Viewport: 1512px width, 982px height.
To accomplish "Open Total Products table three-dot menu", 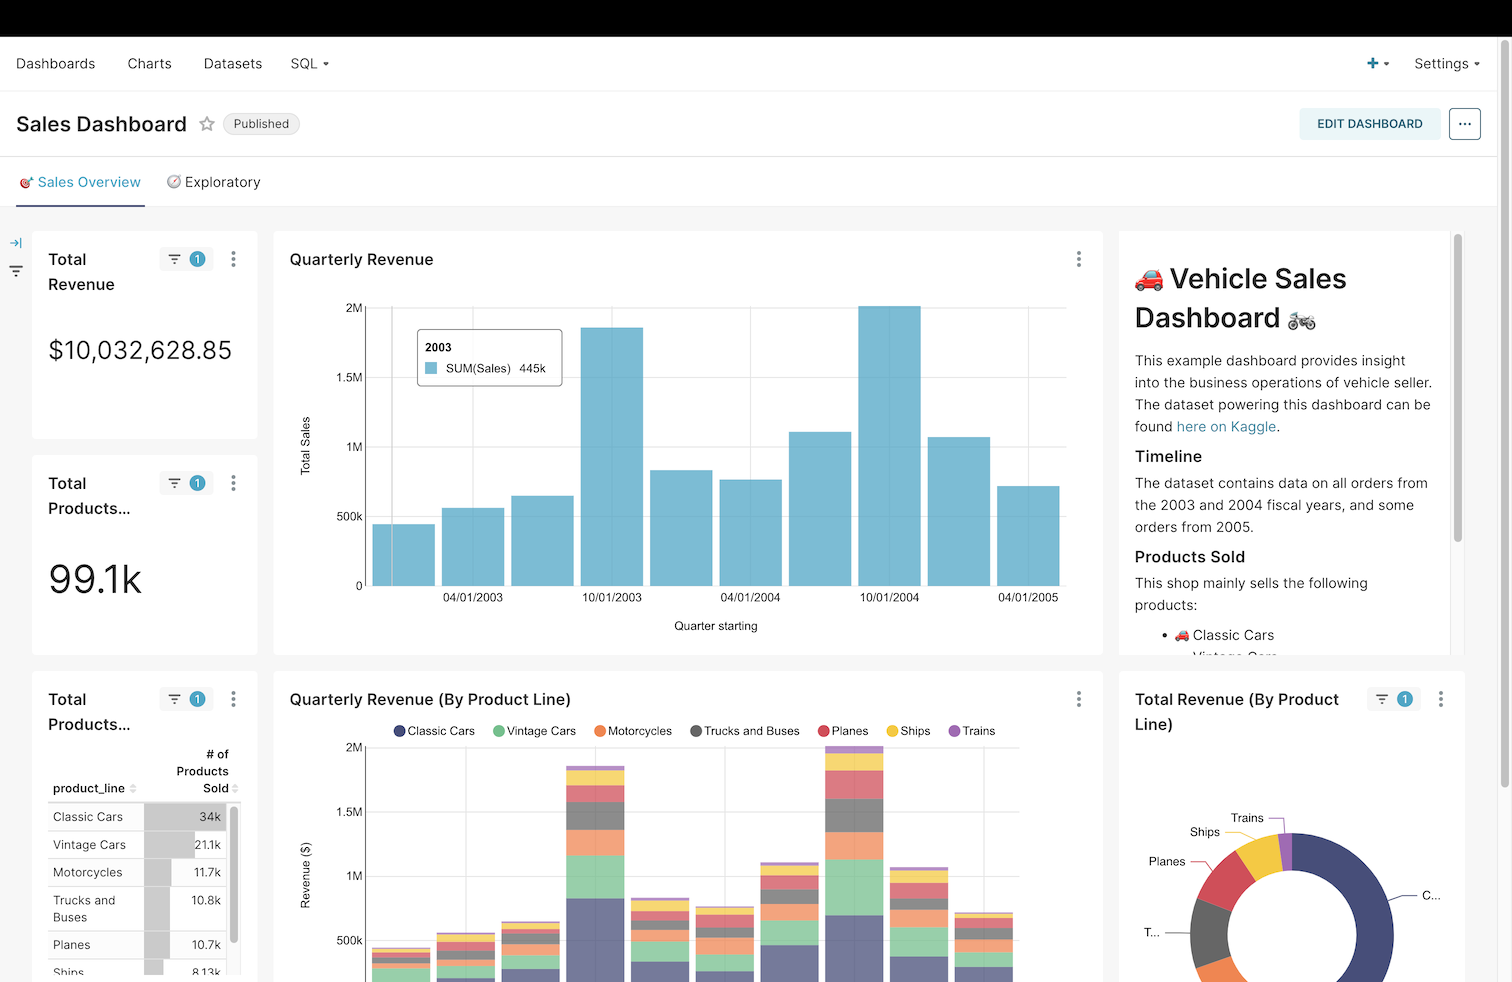I will pos(234,699).
